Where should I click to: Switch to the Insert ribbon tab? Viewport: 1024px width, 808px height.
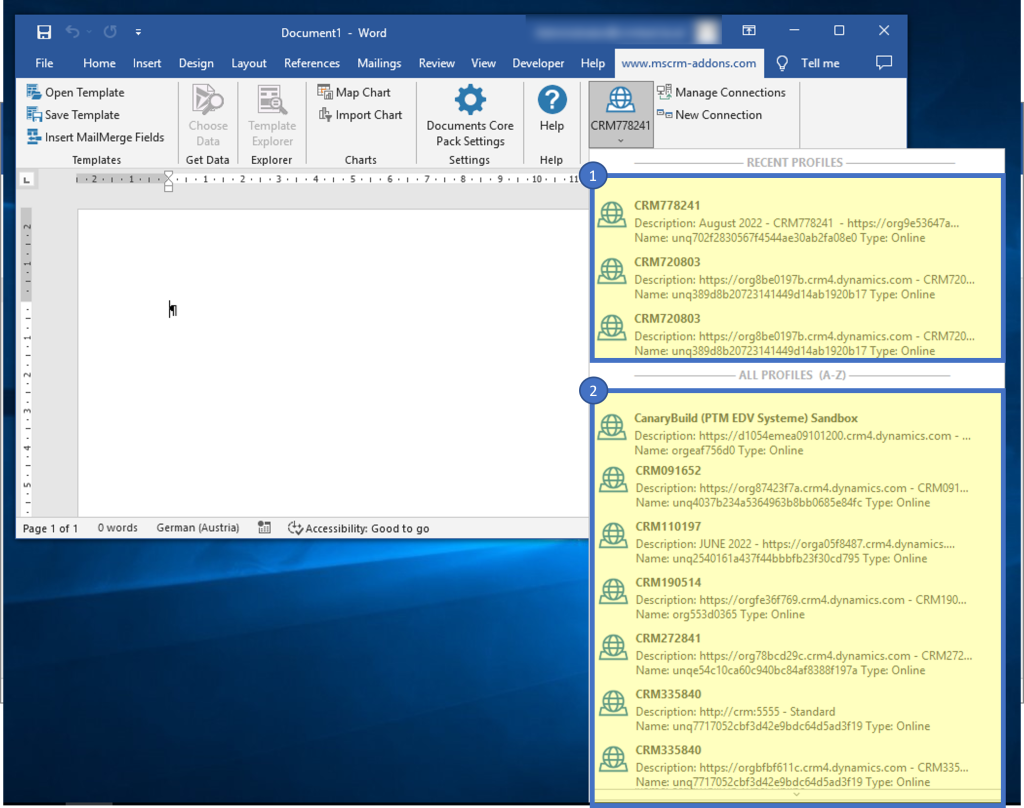[x=147, y=63]
